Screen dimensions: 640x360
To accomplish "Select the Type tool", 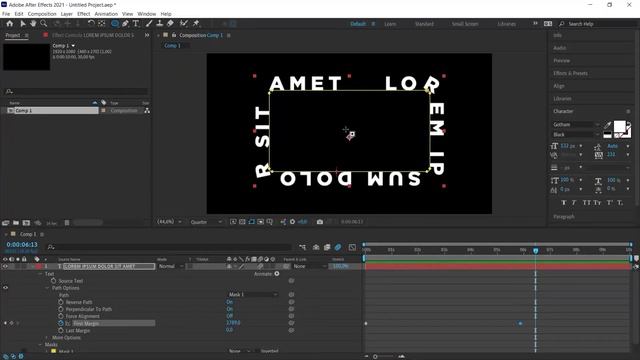I will (136, 24).
